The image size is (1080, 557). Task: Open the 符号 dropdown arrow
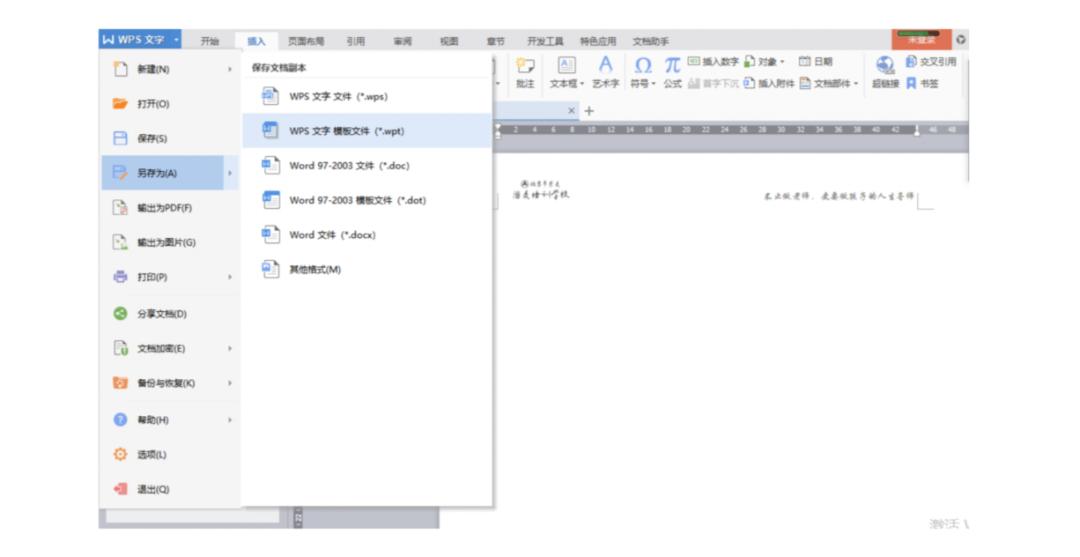click(653, 84)
